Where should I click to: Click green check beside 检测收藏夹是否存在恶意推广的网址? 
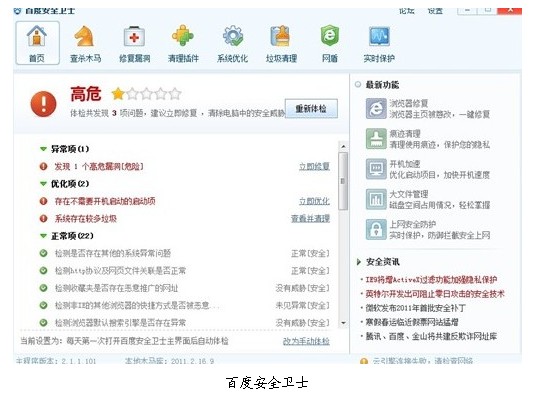point(44,288)
